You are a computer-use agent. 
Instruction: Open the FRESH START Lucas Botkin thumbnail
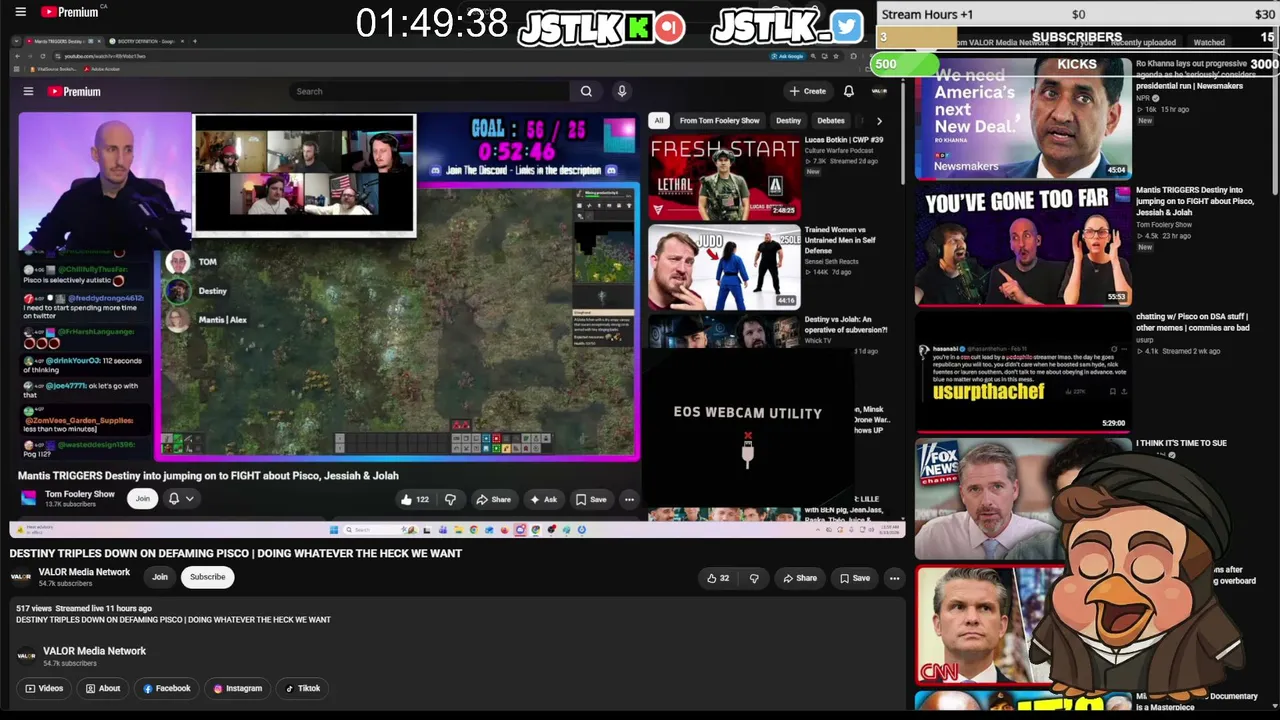pos(724,177)
